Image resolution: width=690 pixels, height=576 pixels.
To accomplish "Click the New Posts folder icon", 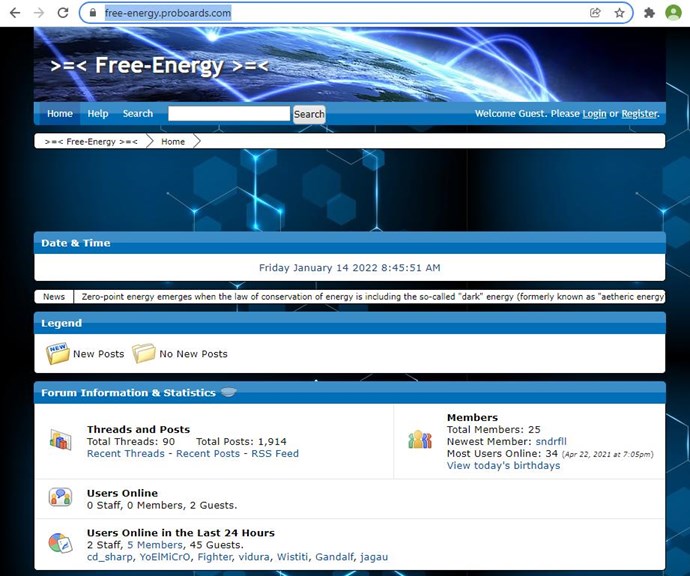I will pos(58,353).
